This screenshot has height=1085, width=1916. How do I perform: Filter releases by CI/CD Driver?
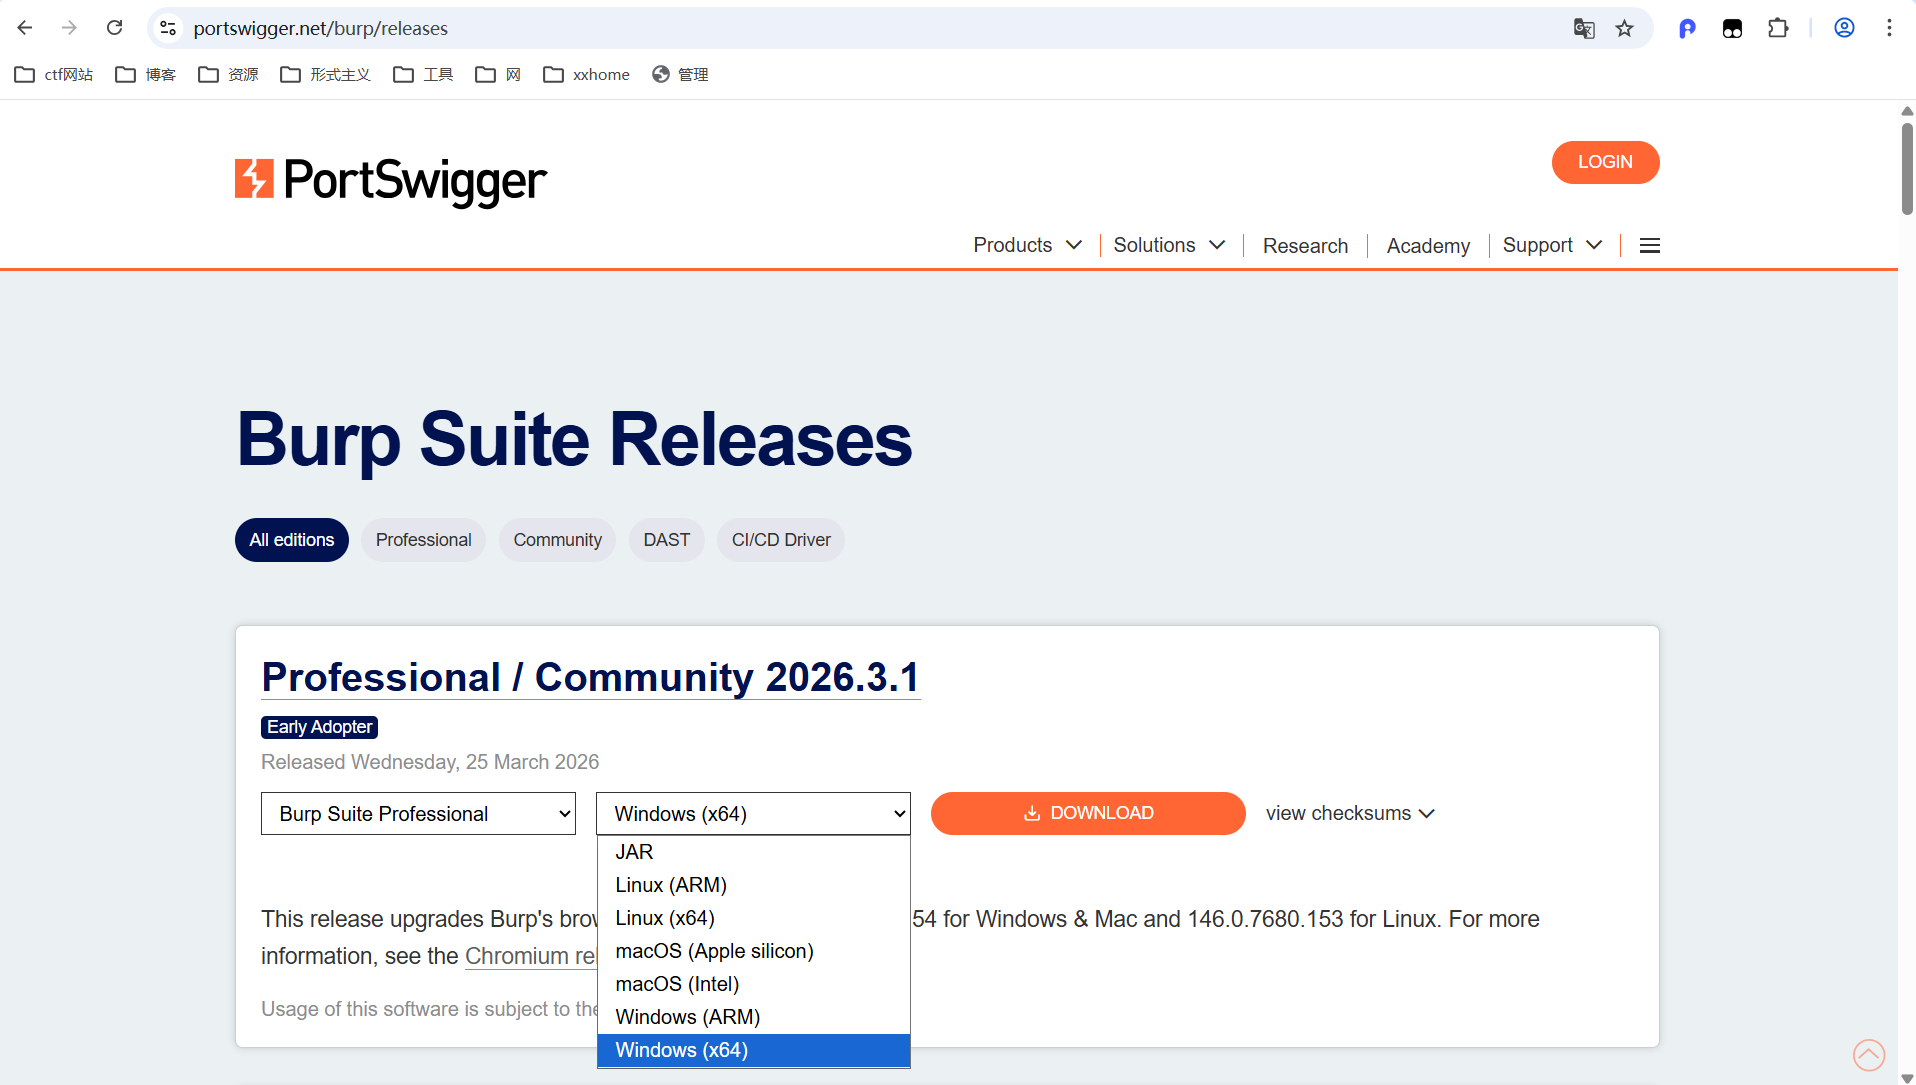(x=781, y=540)
